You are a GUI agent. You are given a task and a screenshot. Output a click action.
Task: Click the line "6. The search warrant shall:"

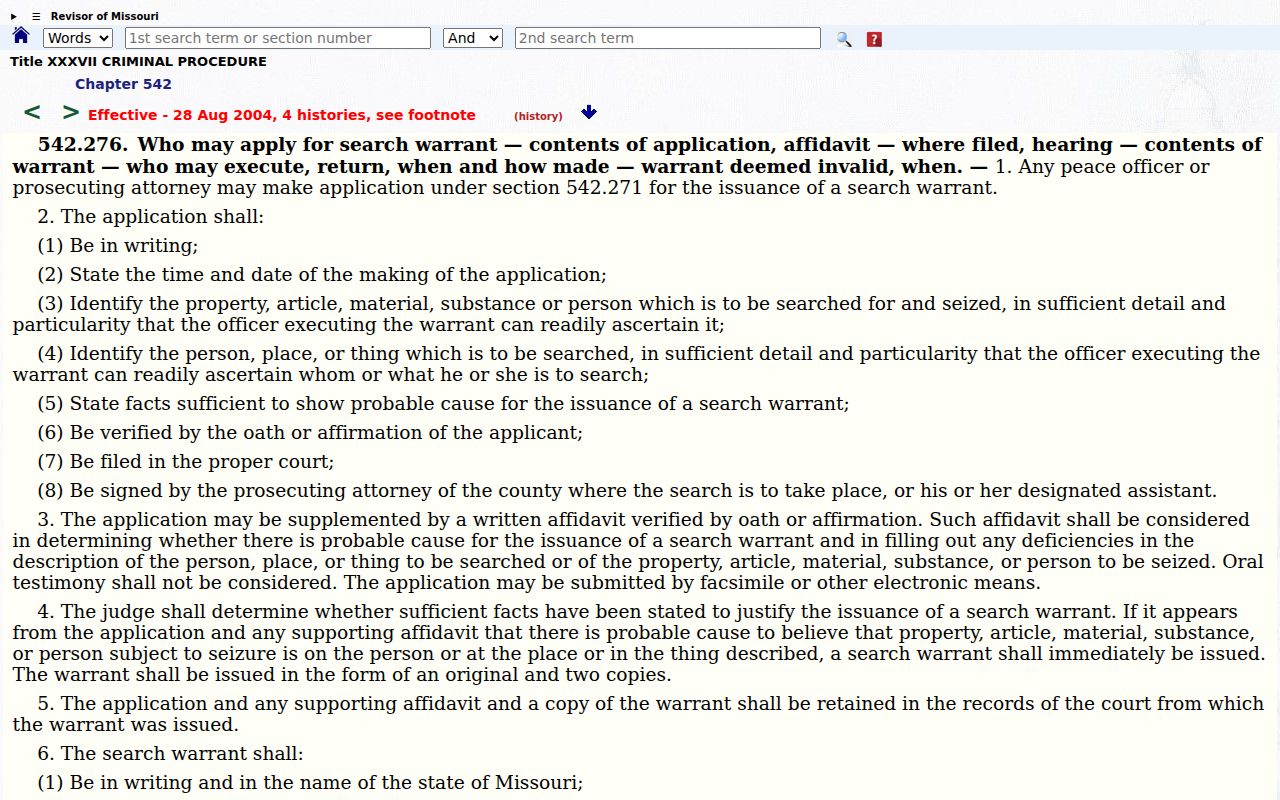click(x=170, y=754)
